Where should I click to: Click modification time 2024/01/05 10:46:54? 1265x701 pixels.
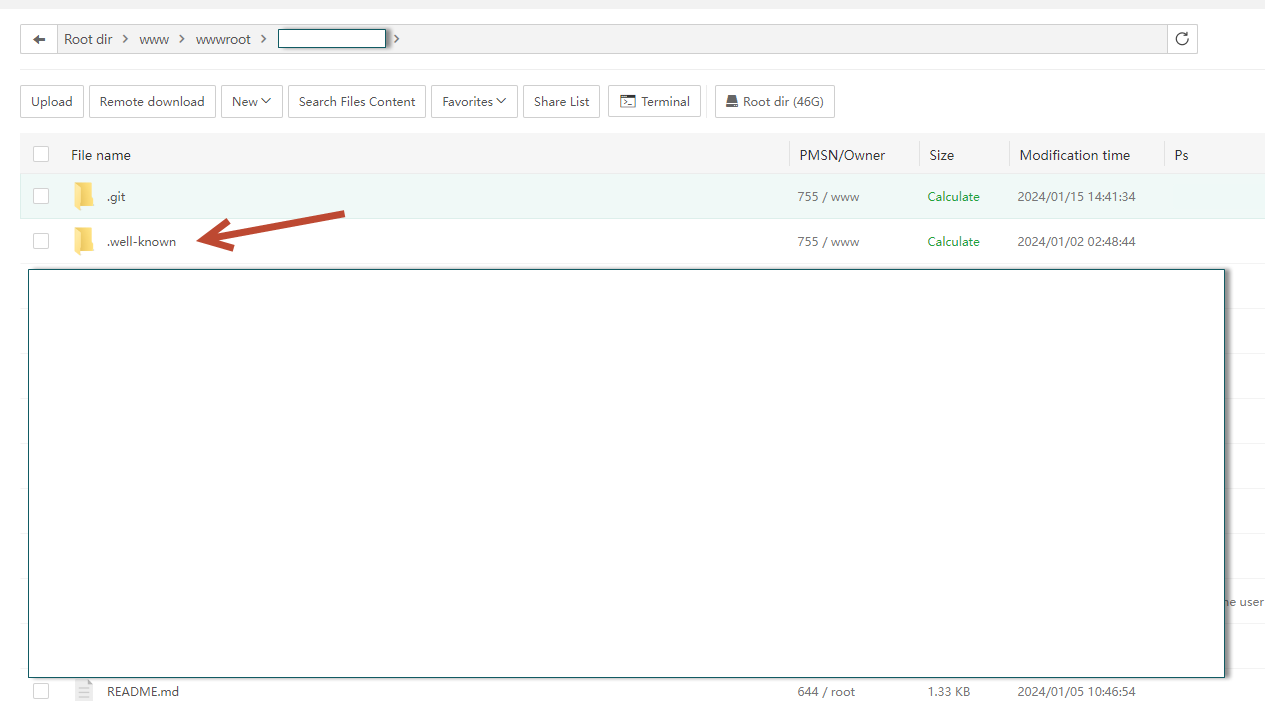coord(1076,691)
